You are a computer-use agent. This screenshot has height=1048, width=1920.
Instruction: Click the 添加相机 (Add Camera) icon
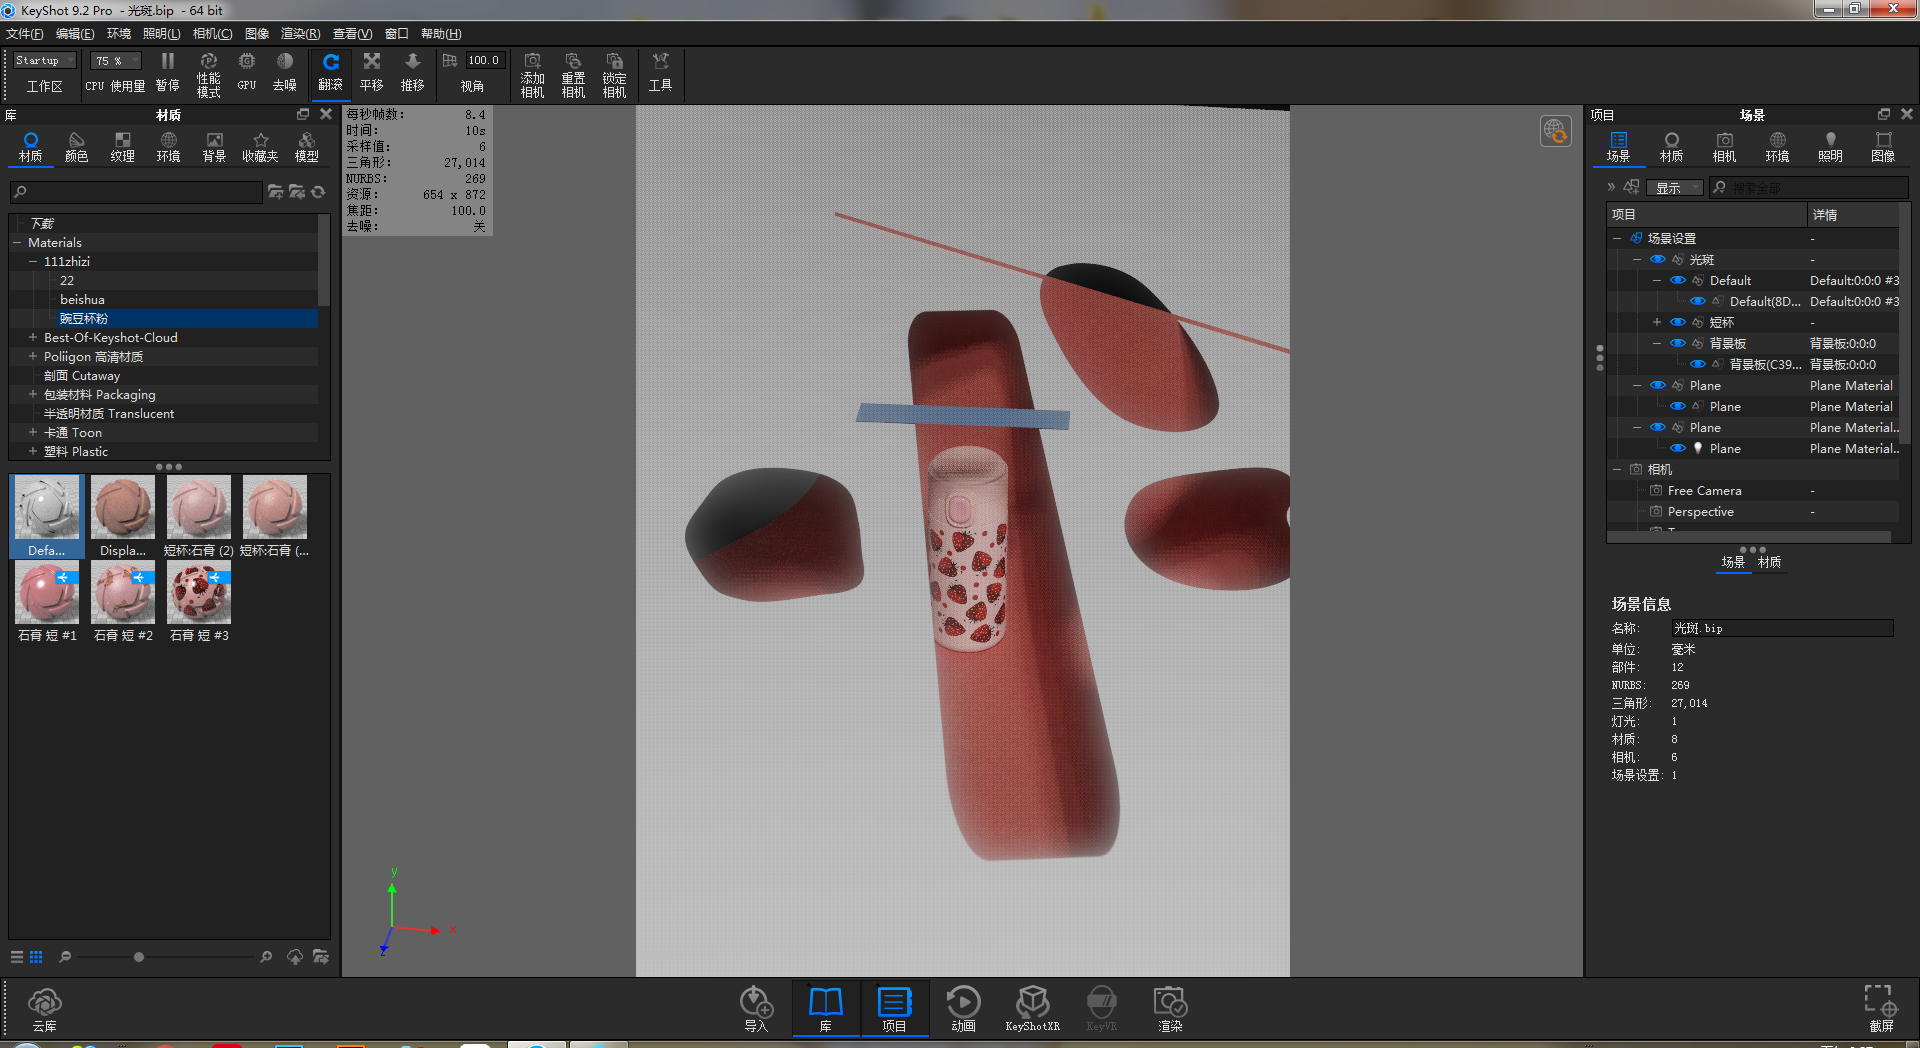pyautogui.click(x=532, y=72)
